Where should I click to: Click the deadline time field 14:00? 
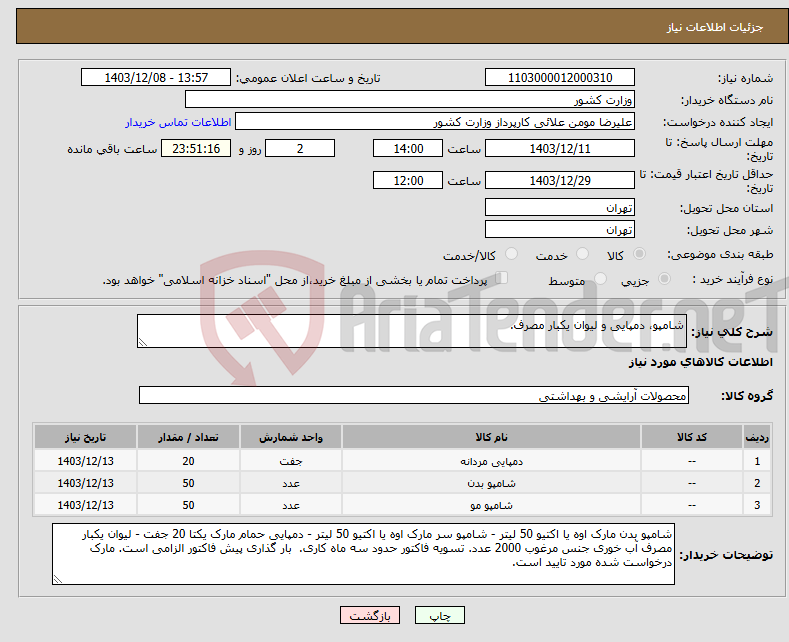[408, 148]
